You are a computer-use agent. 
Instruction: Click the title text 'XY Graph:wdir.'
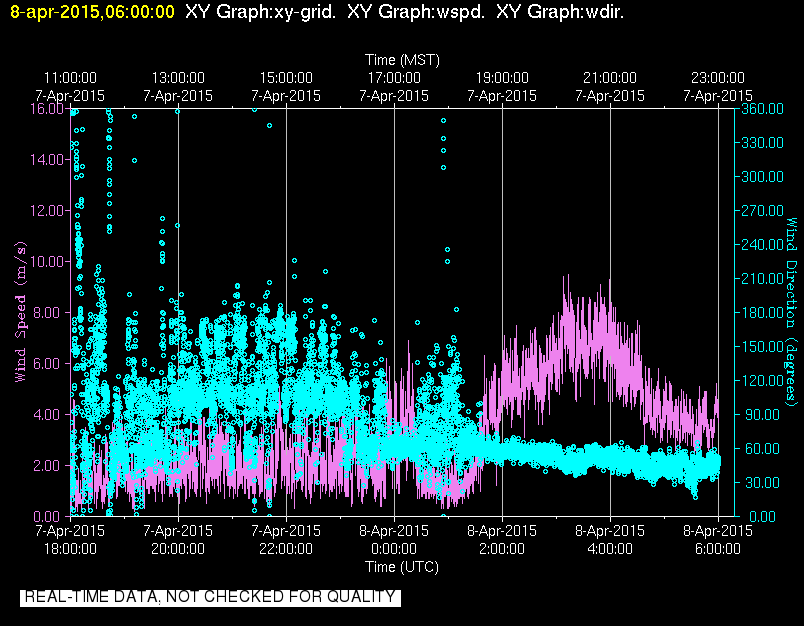(x=560, y=11)
